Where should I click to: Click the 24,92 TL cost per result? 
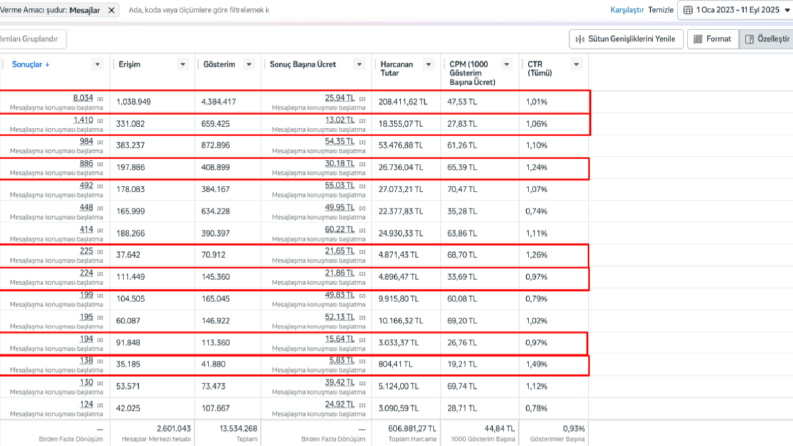tap(339, 405)
